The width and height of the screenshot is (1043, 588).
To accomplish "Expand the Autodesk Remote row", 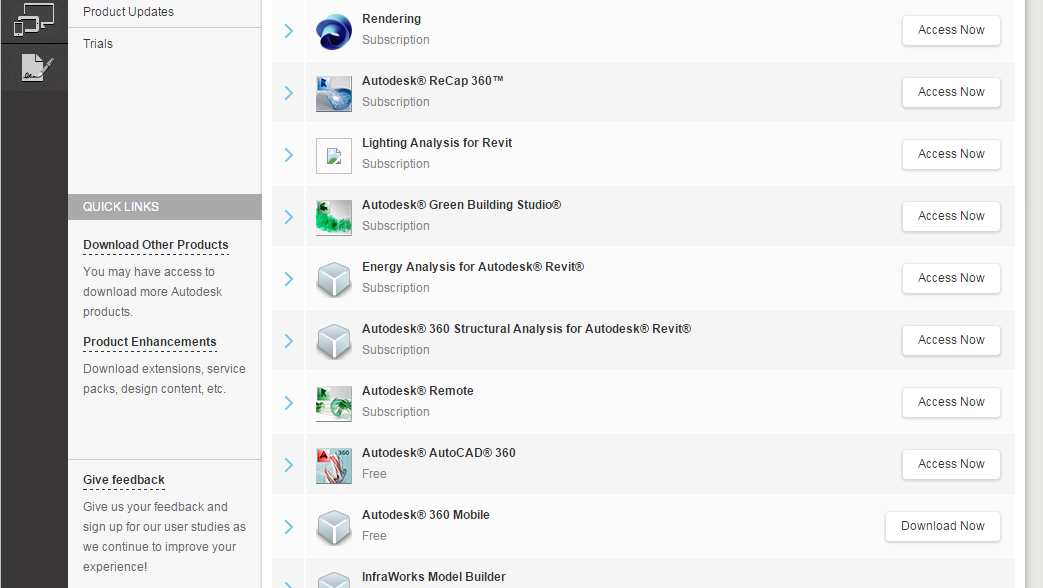I will coord(289,402).
